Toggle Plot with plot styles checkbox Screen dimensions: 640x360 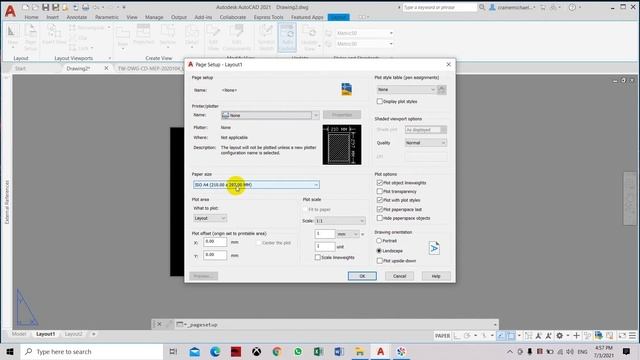[x=380, y=200]
